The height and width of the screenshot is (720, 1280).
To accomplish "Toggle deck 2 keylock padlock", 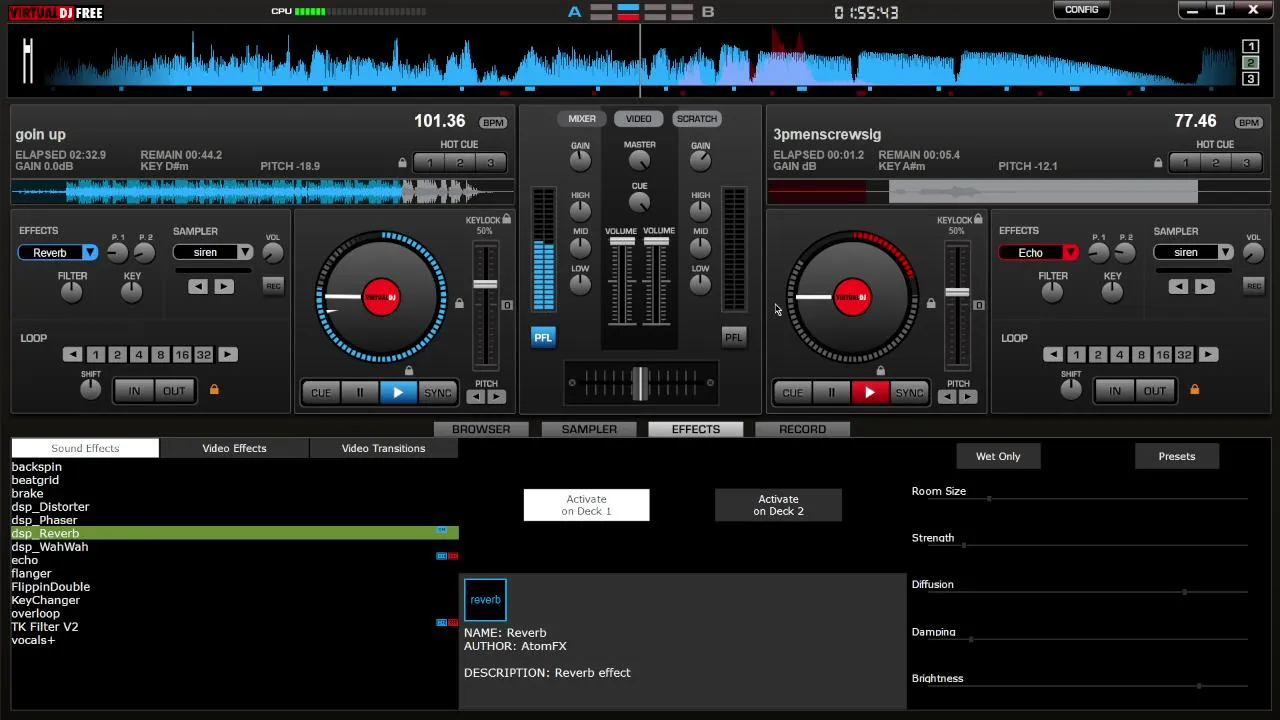I will (978, 219).
